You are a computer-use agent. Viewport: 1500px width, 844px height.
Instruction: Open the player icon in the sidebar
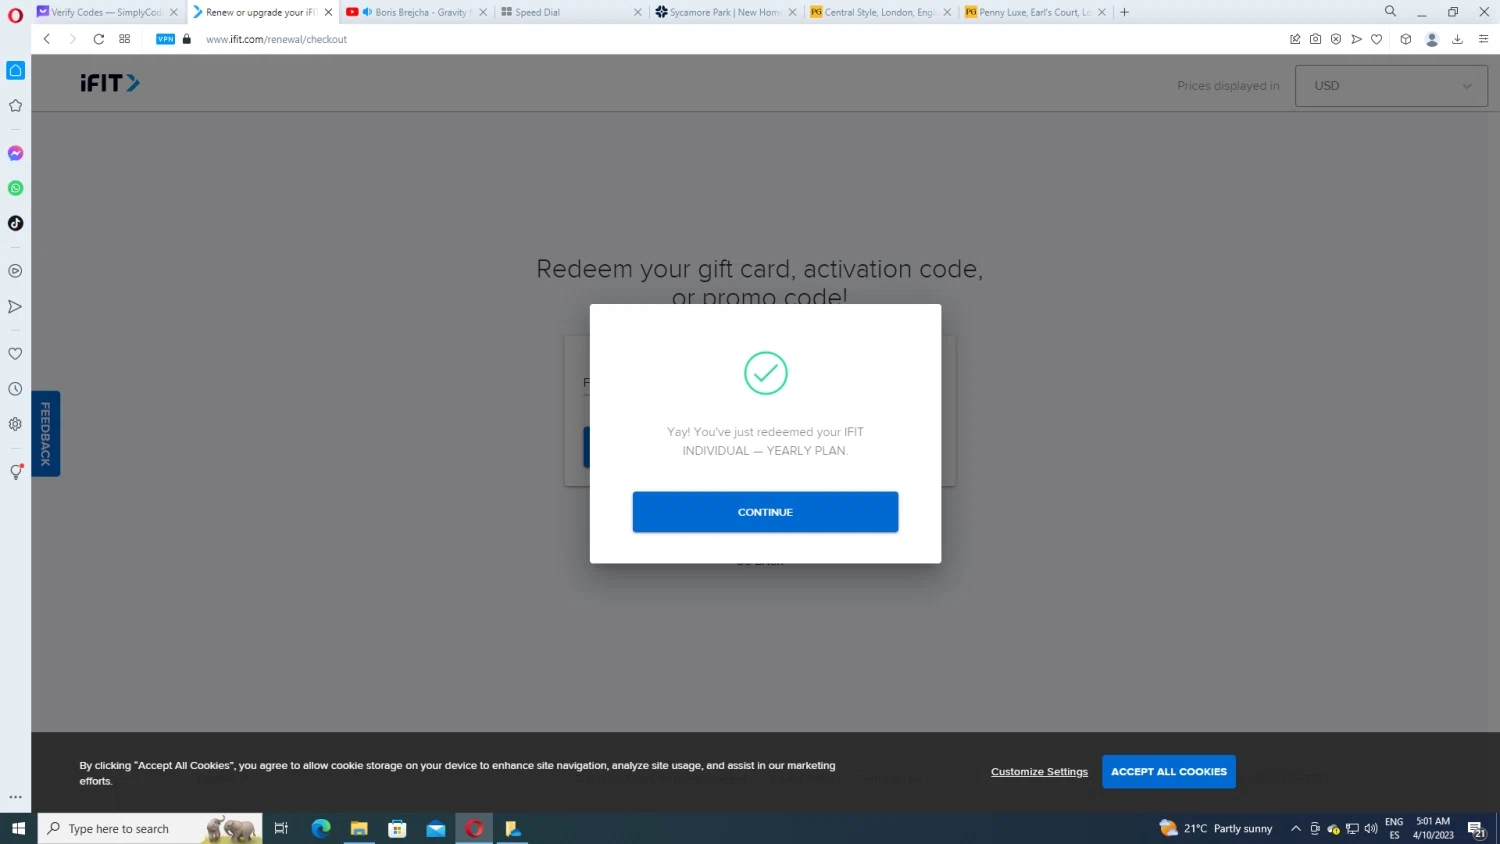[x=15, y=271]
